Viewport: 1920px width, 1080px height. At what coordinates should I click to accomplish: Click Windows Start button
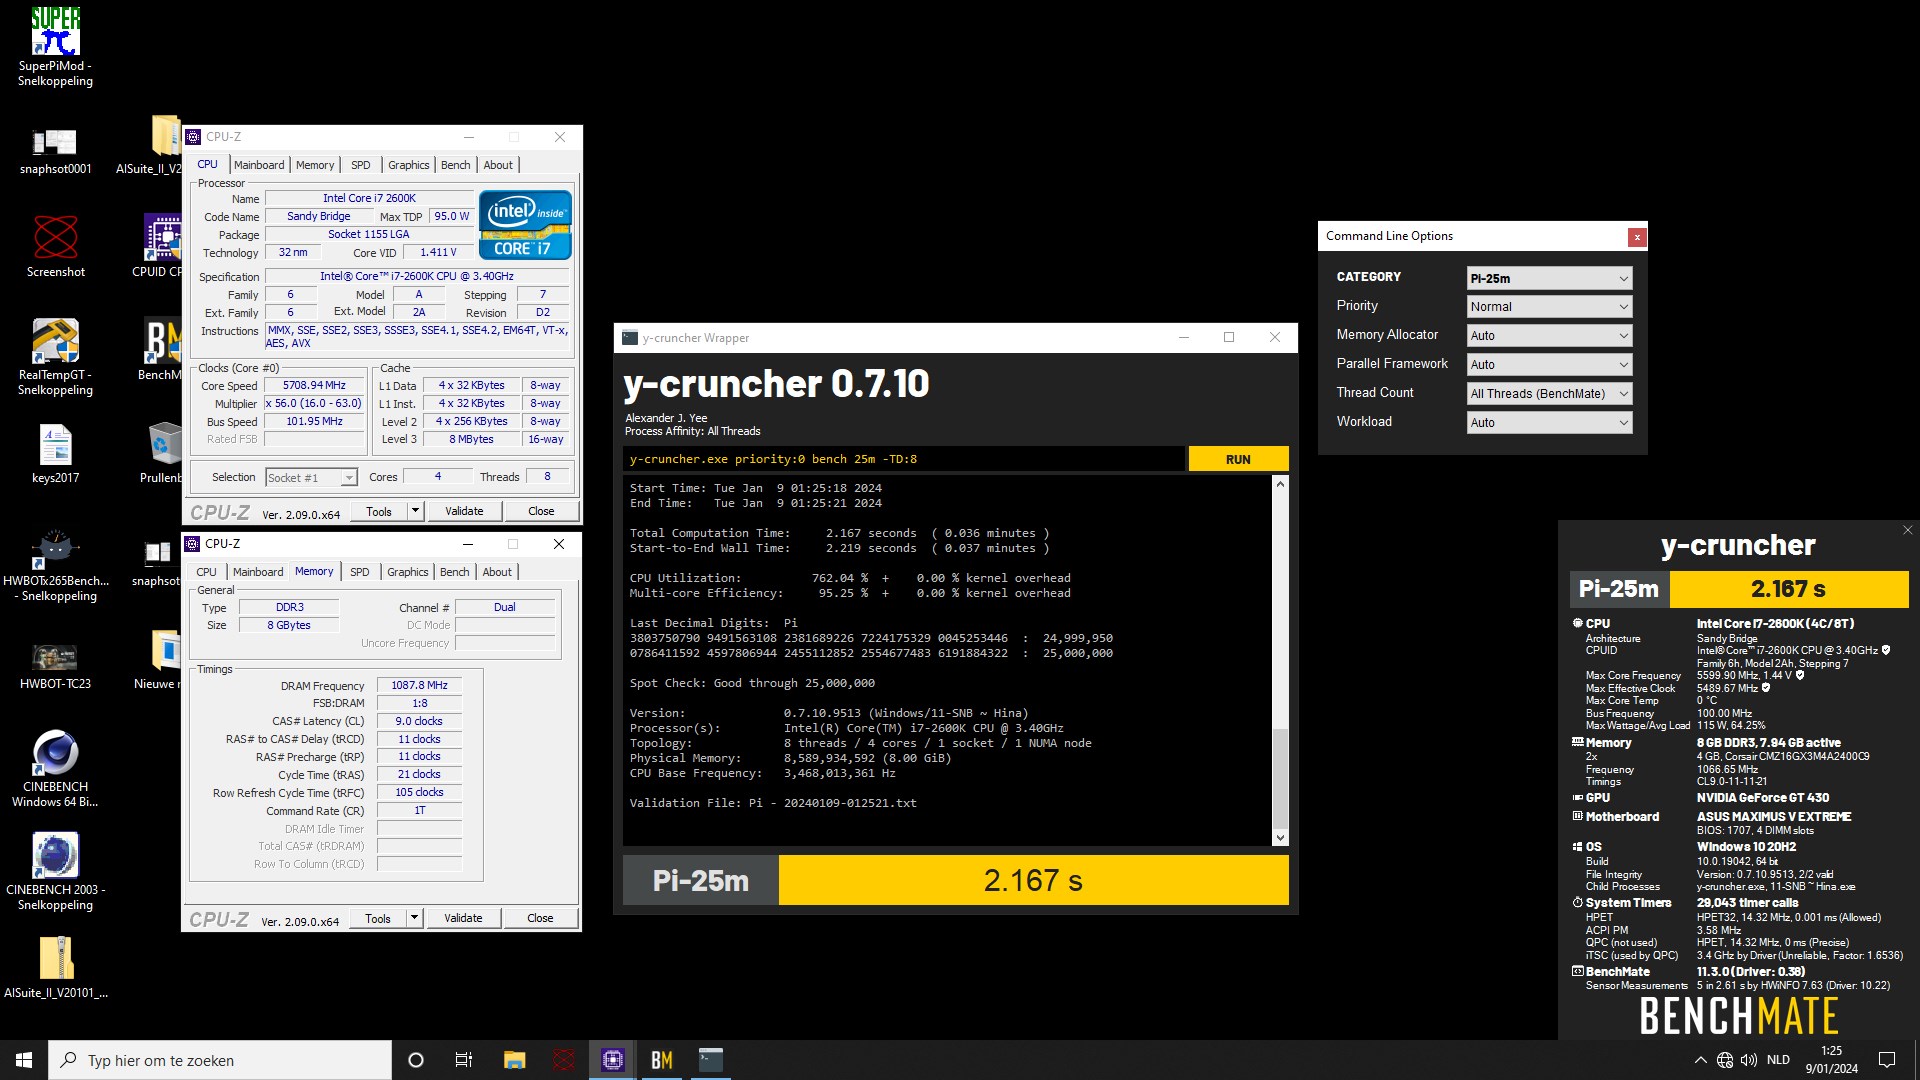[24, 1060]
